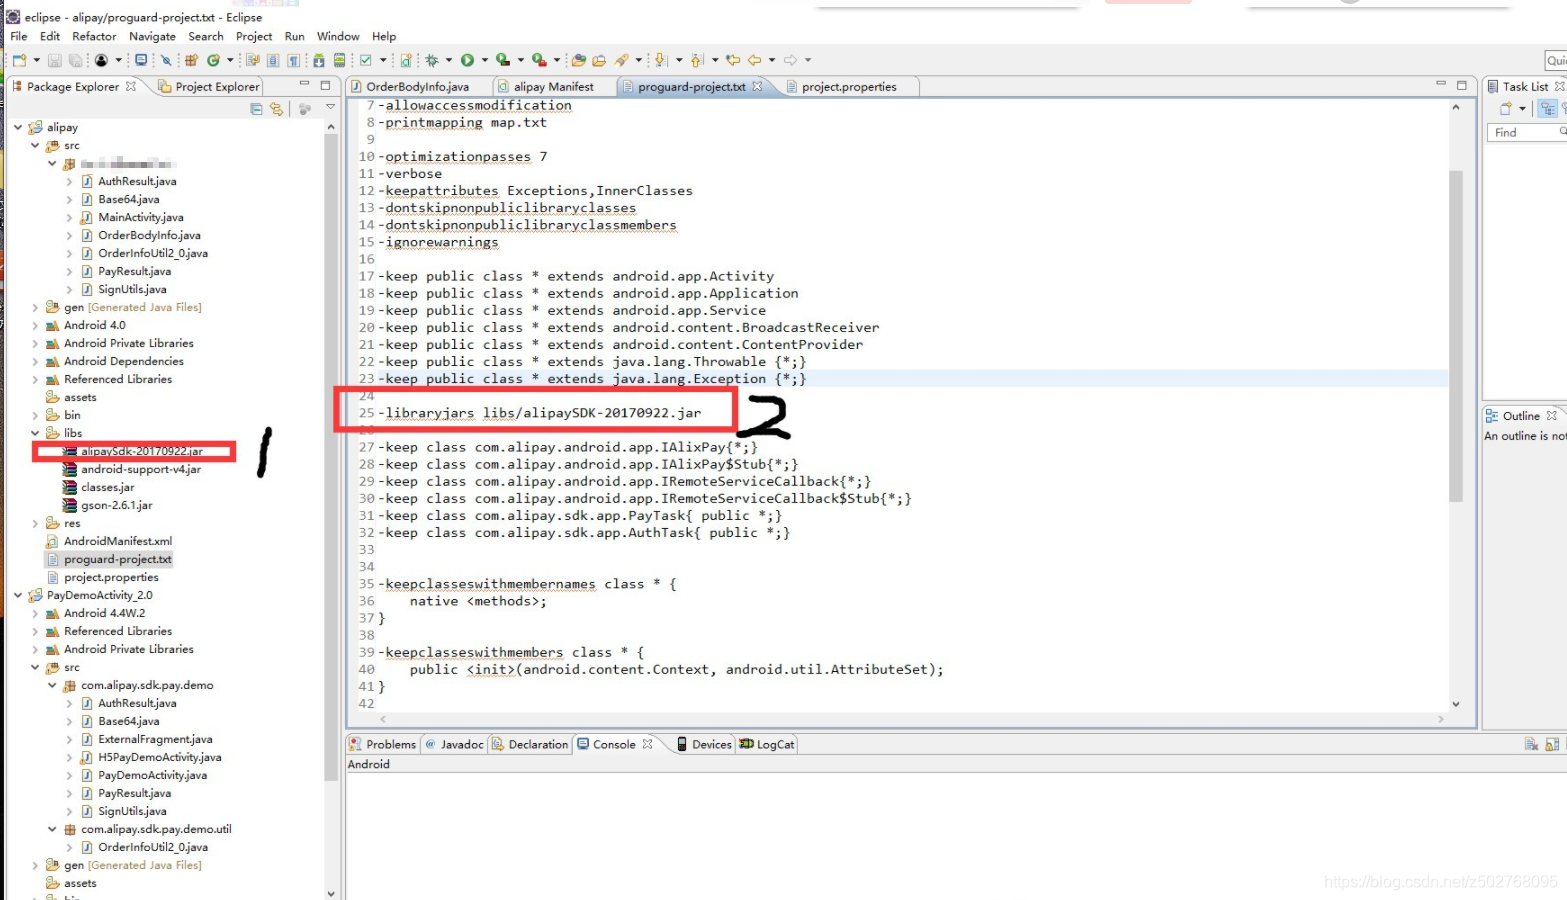Switch to the Project Explorer tab
The height and width of the screenshot is (900, 1567).
(209, 87)
